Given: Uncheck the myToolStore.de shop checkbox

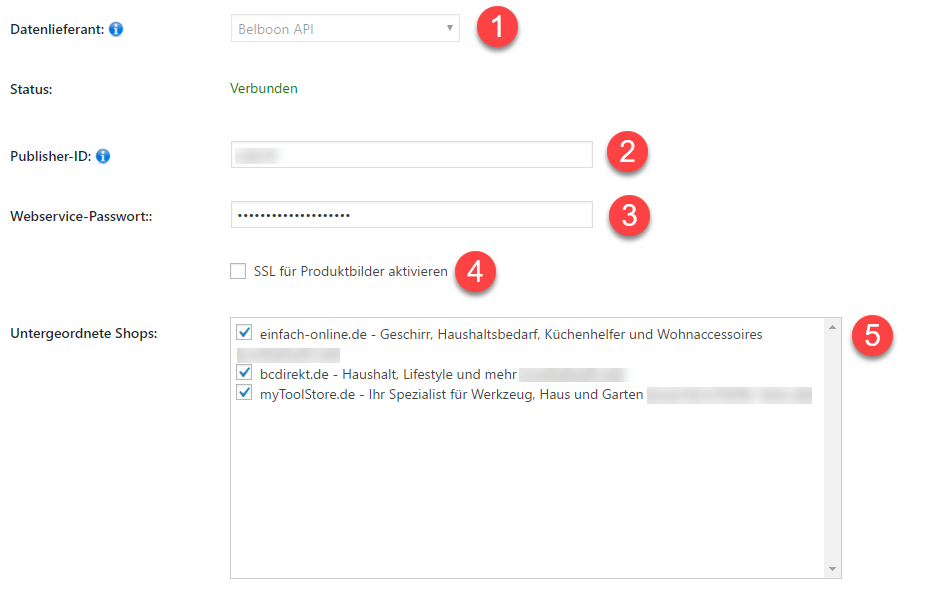Looking at the screenshot, I should tap(244, 393).
